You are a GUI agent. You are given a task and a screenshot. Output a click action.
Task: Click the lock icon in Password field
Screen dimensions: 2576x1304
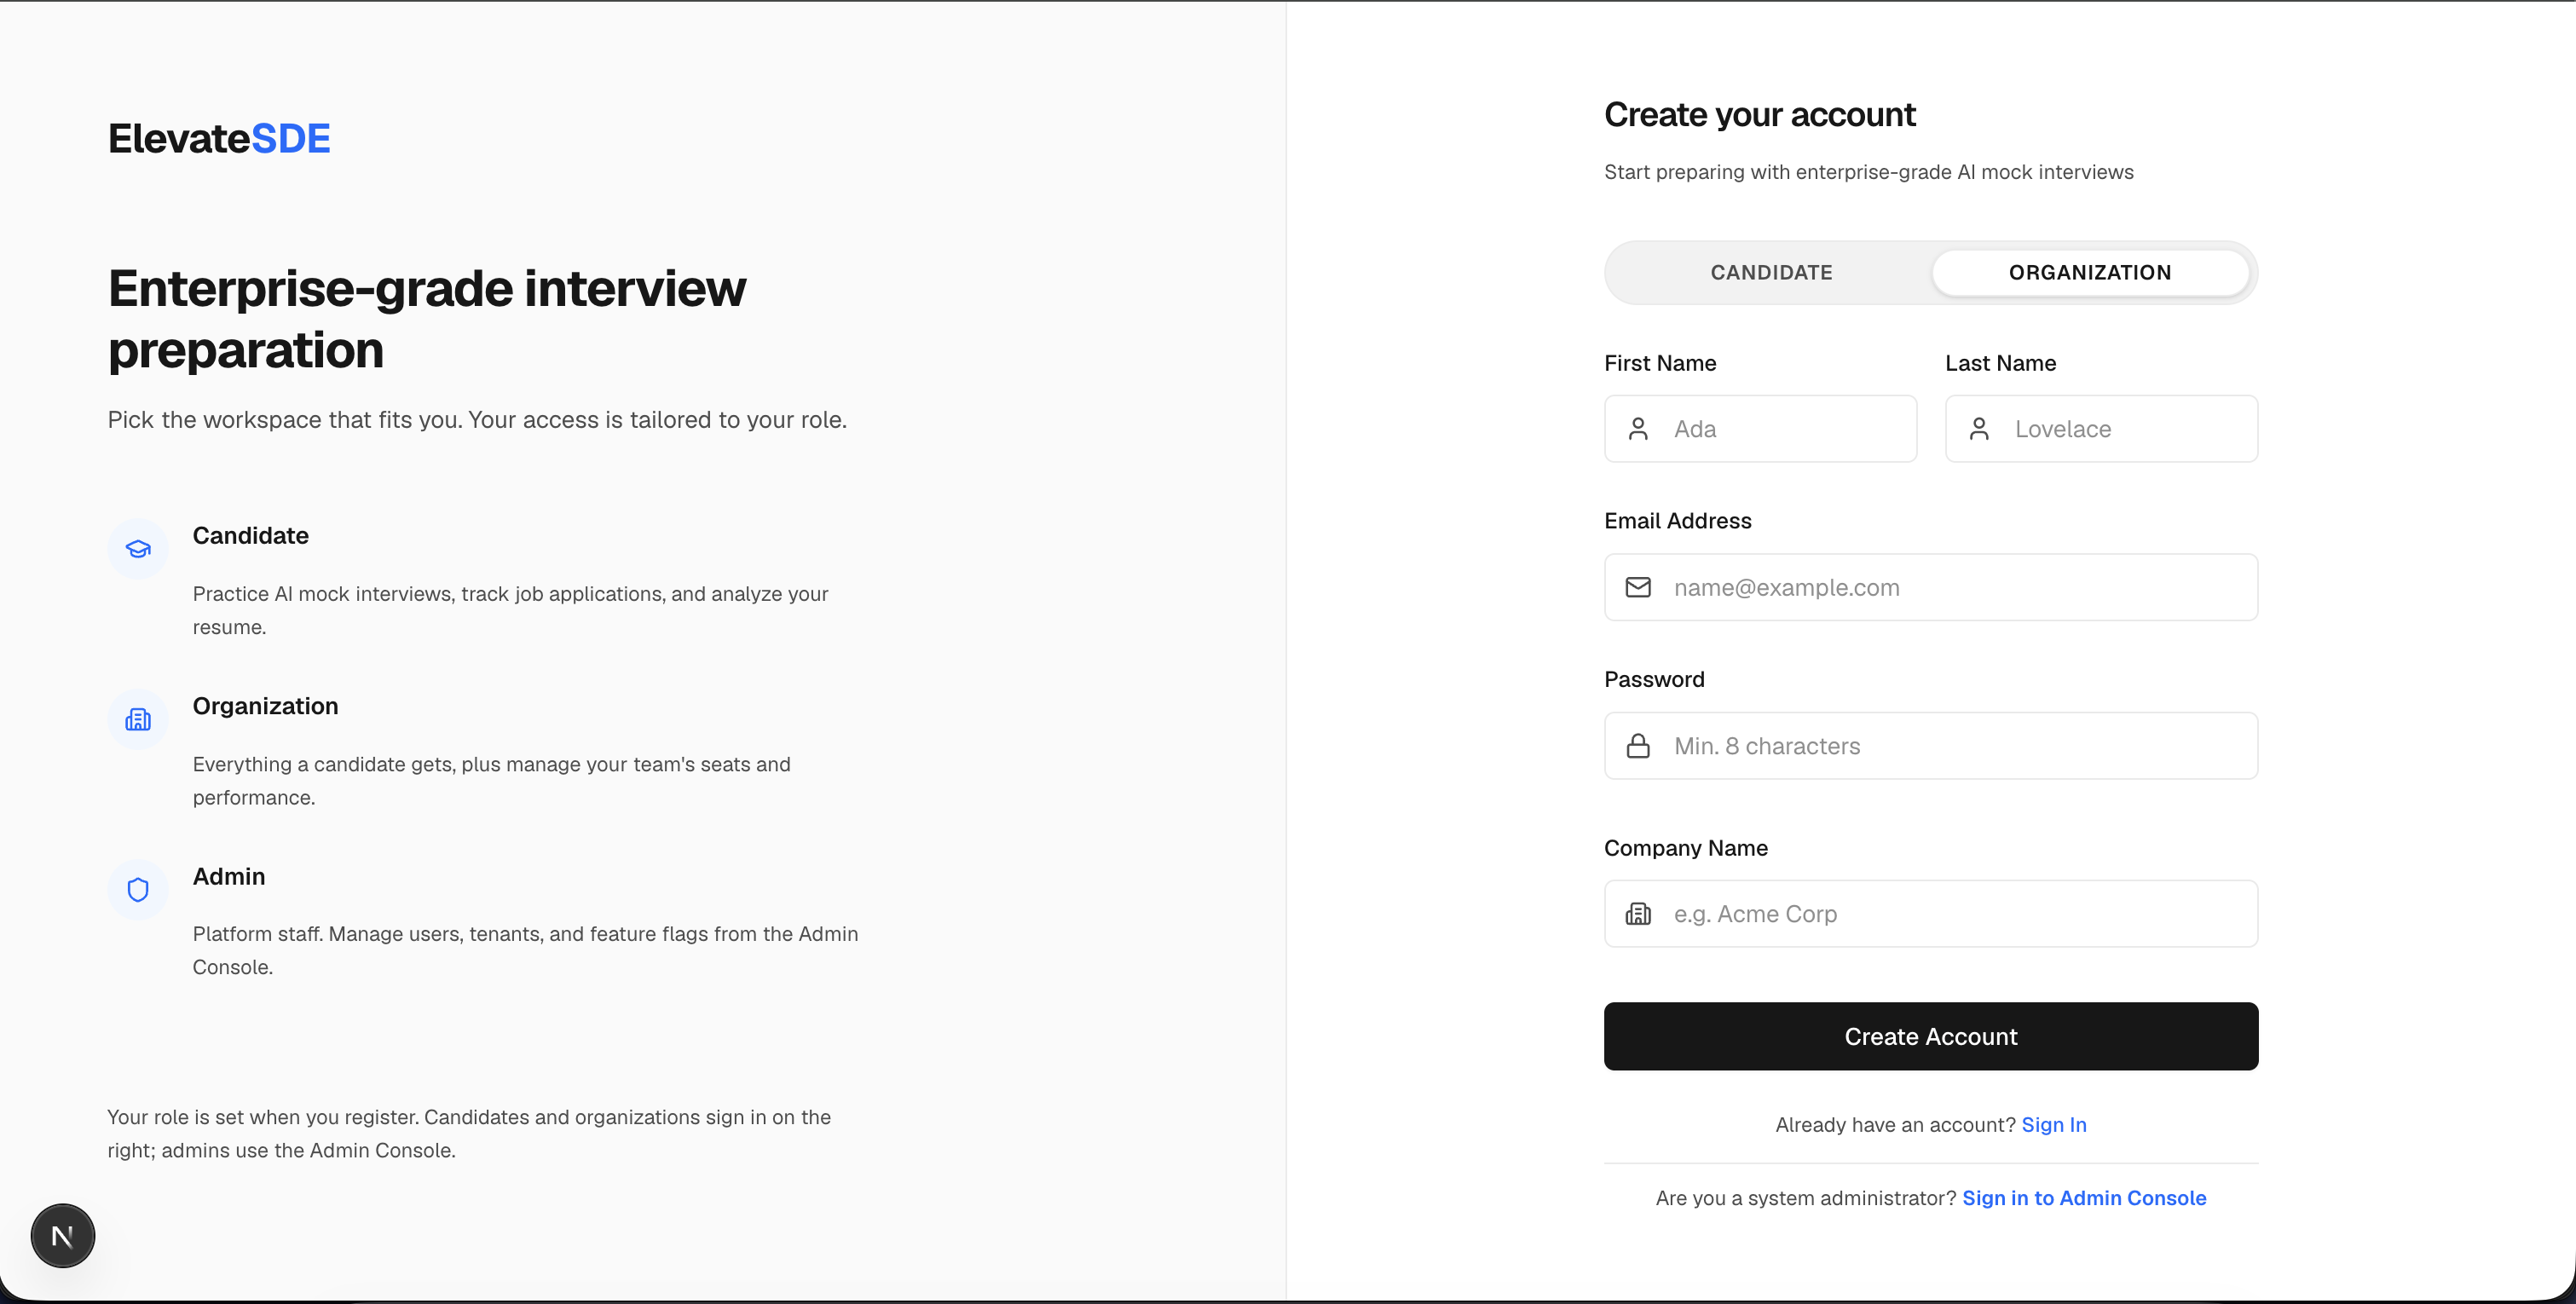point(1638,746)
